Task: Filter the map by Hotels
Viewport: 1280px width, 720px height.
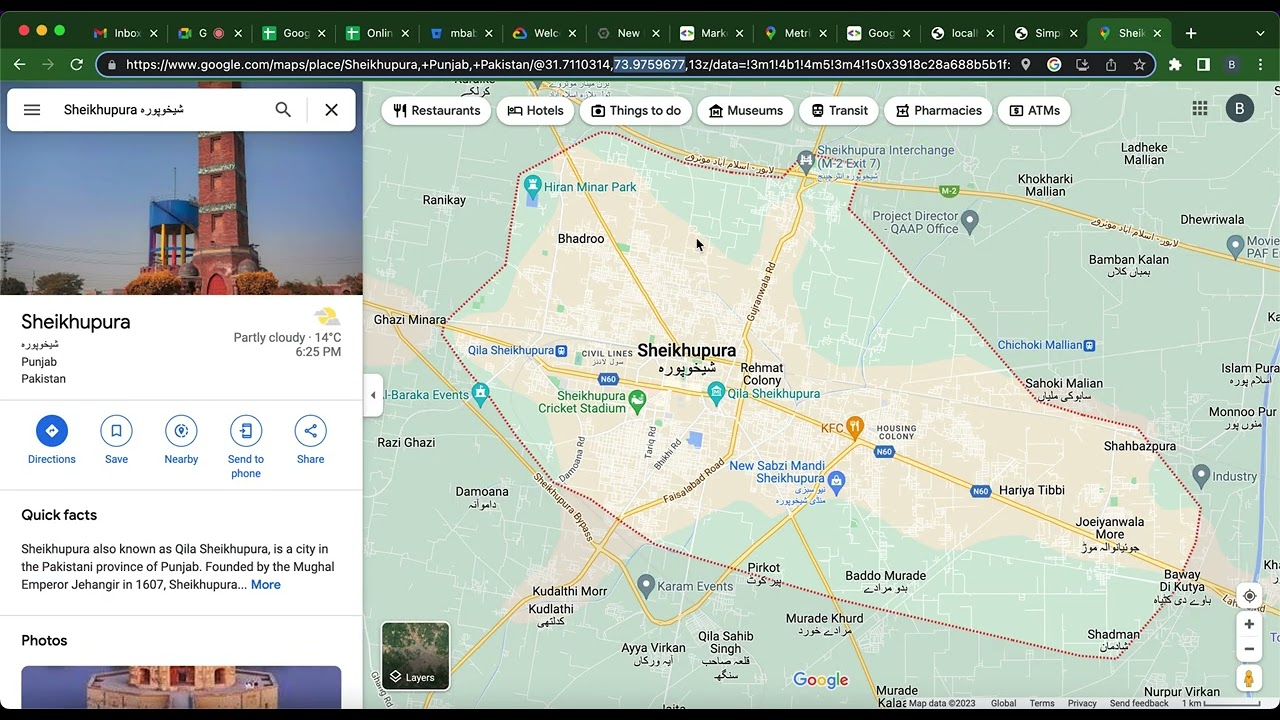Action: 535,110
